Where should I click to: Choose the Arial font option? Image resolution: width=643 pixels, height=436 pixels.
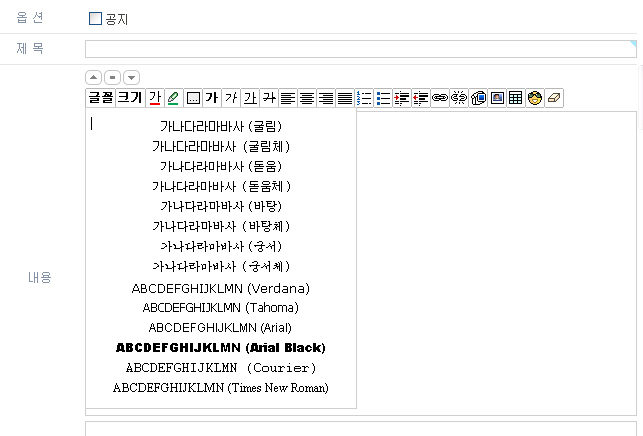pyautogui.click(x=221, y=328)
